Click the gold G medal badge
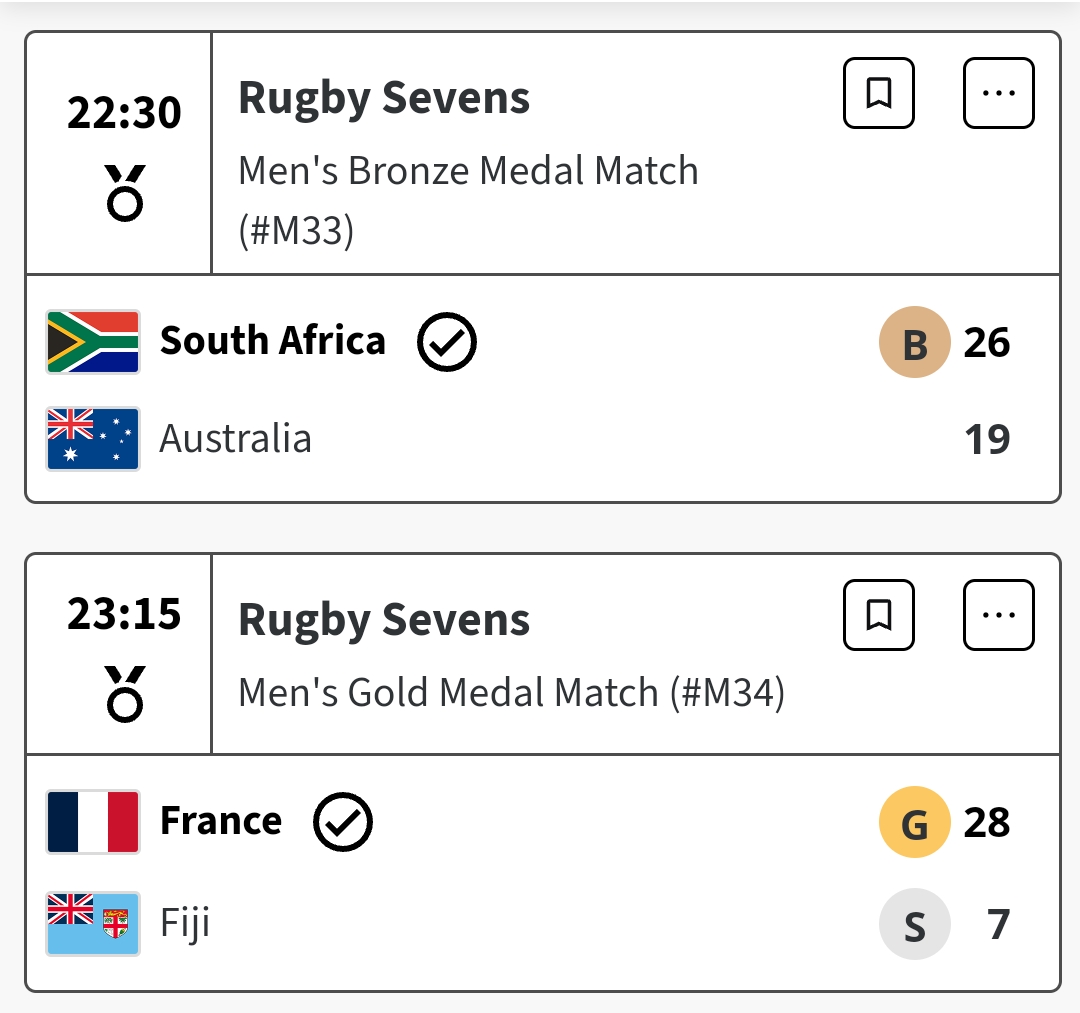 914,823
